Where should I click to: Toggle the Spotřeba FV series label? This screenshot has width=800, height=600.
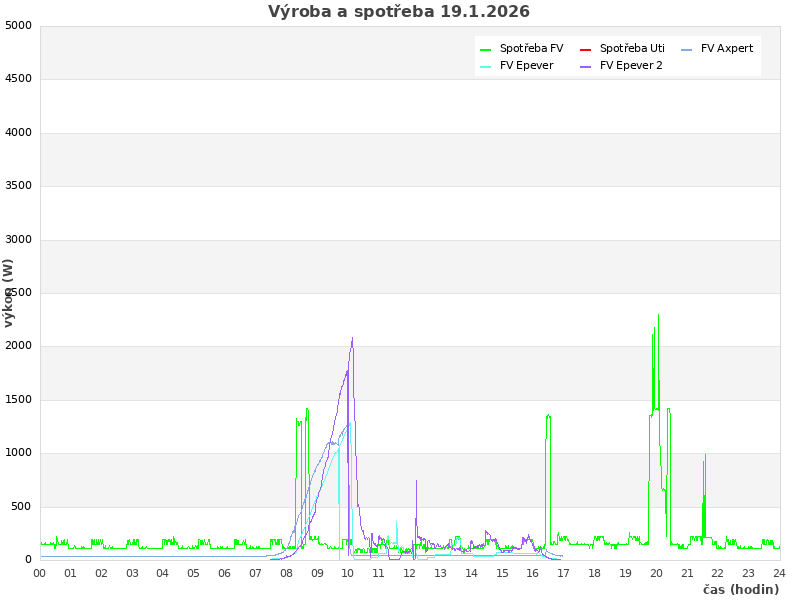coord(531,48)
